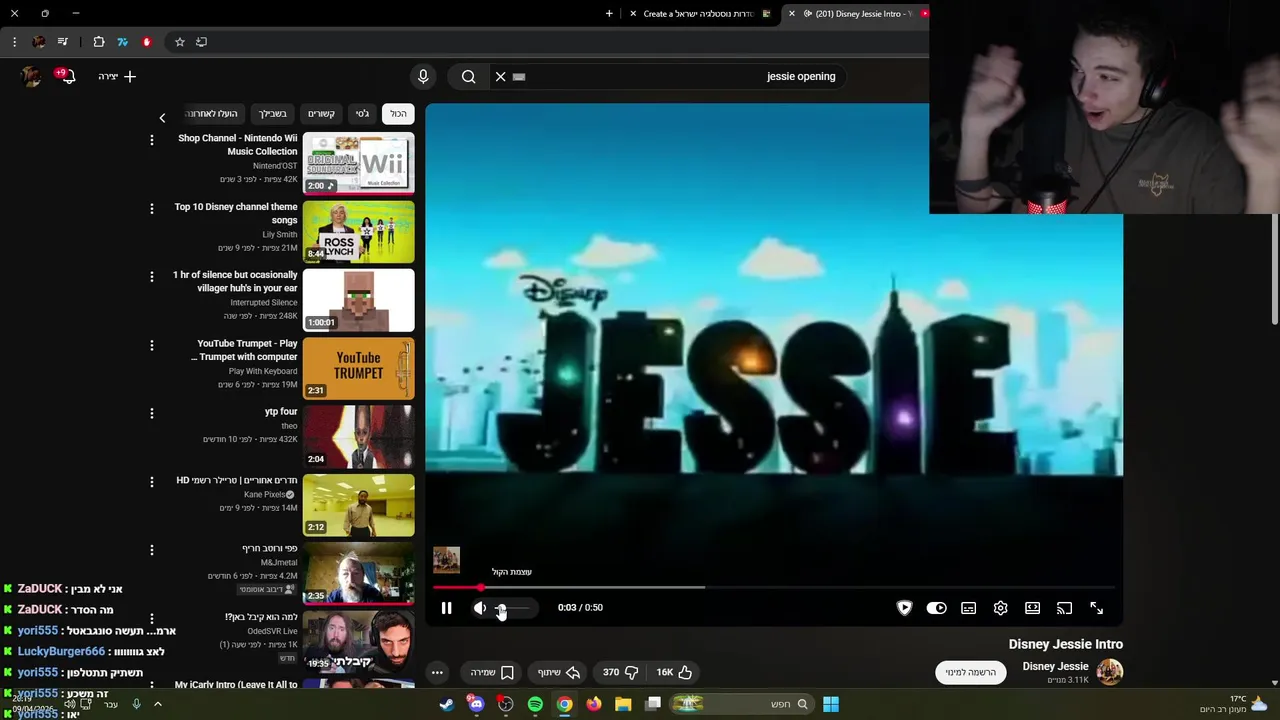1280x720 pixels.
Task: Pause the Disney Jessie Intro video
Action: click(x=446, y=608)
